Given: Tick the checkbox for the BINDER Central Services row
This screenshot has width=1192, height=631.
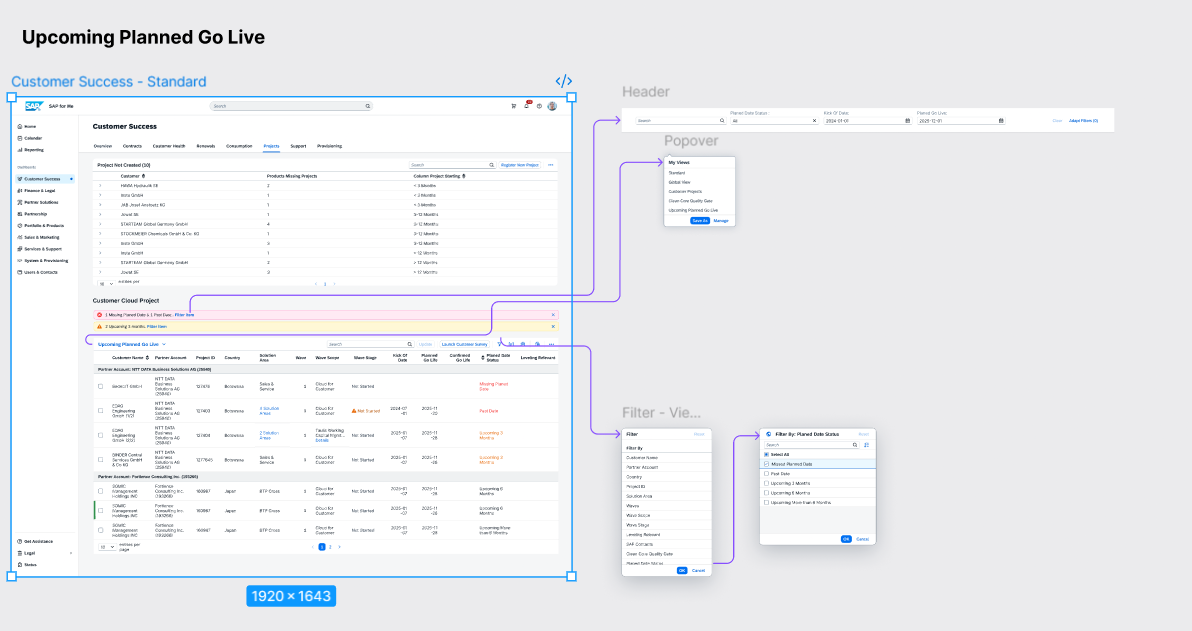Looking at the screenshot, I should point(100,459).
